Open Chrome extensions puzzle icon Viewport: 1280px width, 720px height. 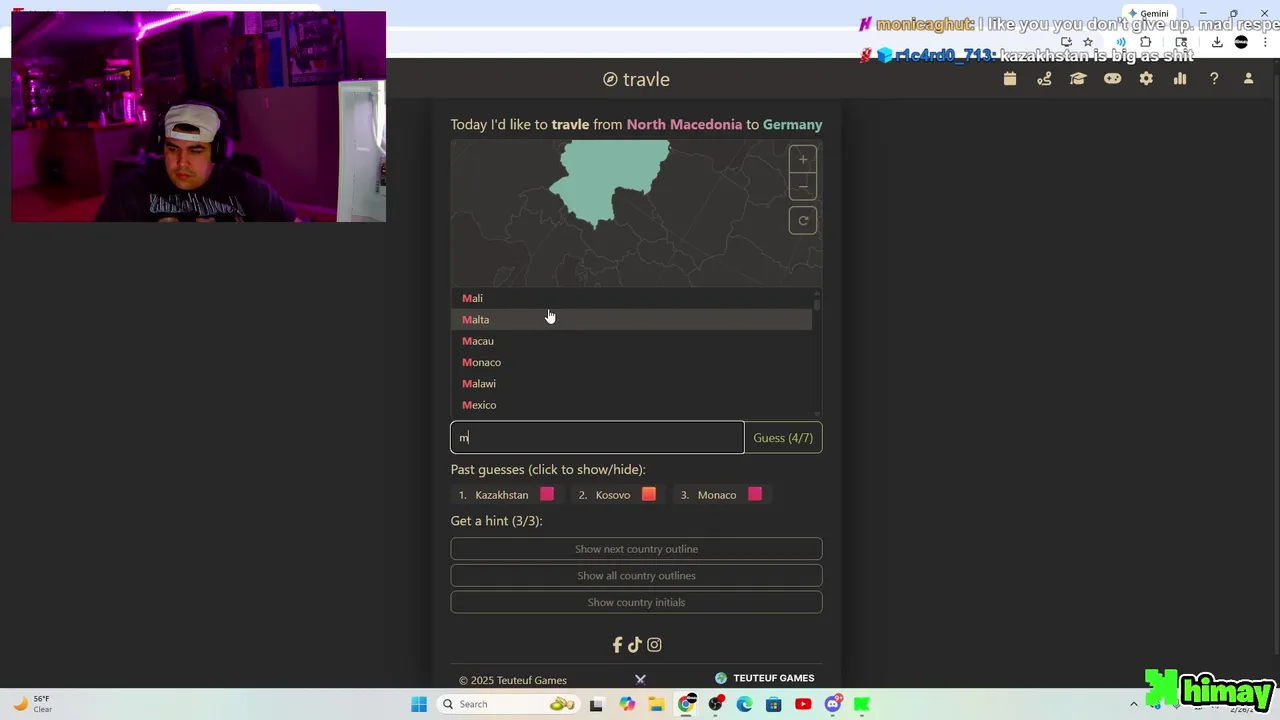pos(1146,42)
